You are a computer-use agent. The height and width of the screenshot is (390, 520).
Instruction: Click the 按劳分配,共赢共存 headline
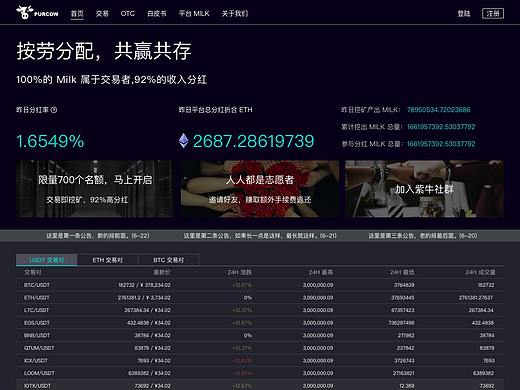click(x=104, y=51)
